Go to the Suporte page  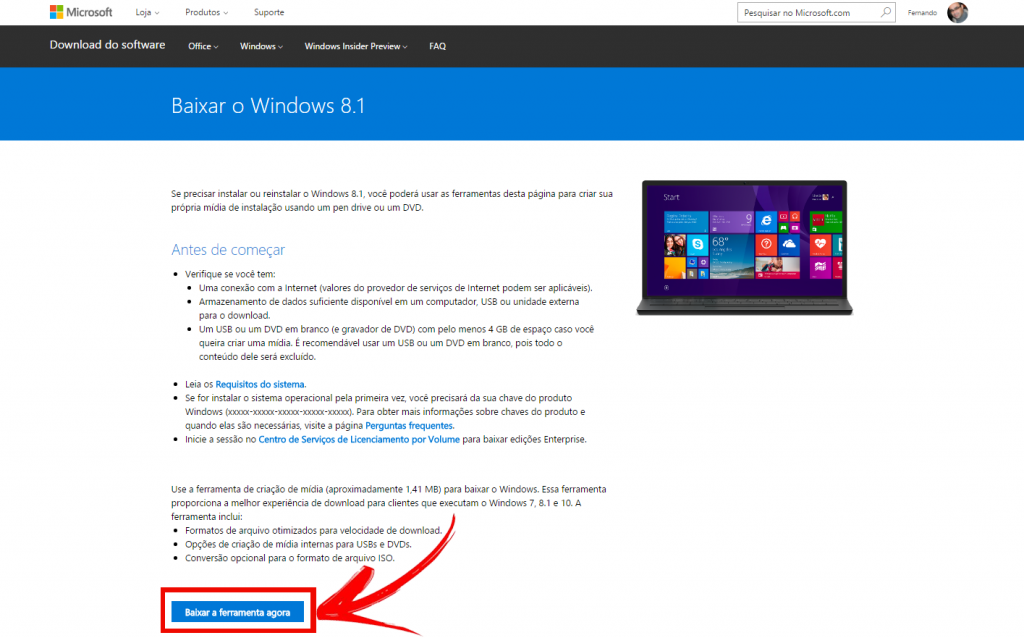pos(269,12)
